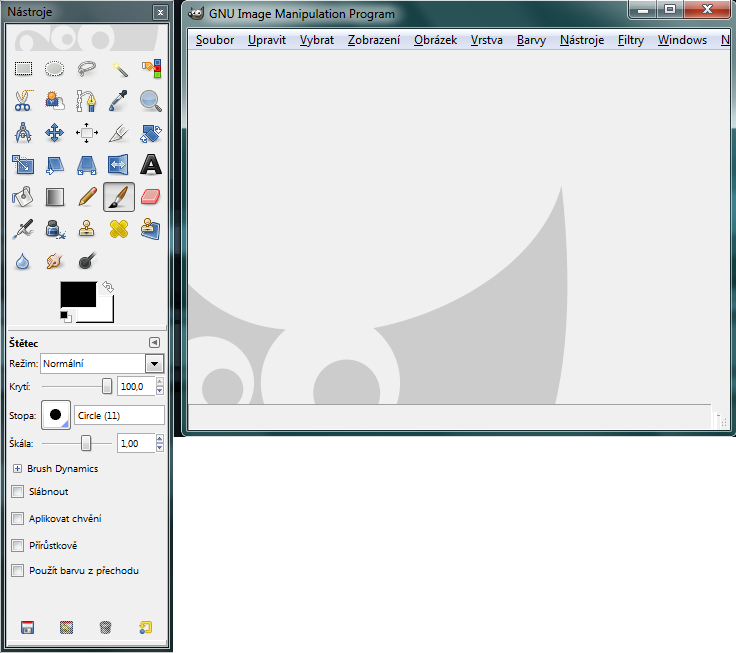Save tool options with the floppy icon
Image resolution: width=736 pixels, height=653 pixels.
pyautogui.click(x=27, y=627)
